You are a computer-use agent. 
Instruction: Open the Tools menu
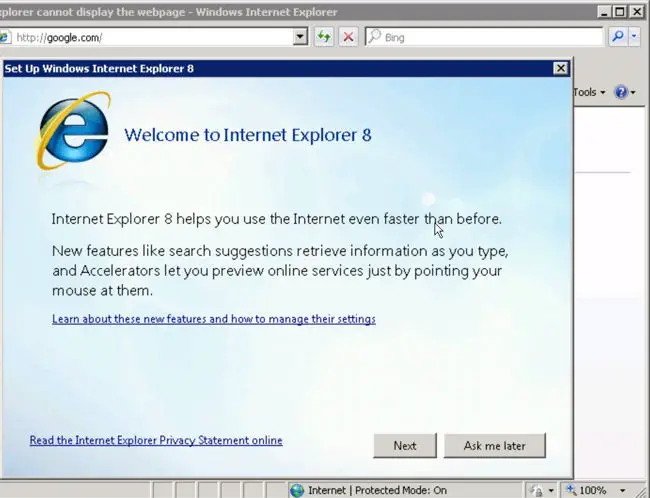(589, 92)
